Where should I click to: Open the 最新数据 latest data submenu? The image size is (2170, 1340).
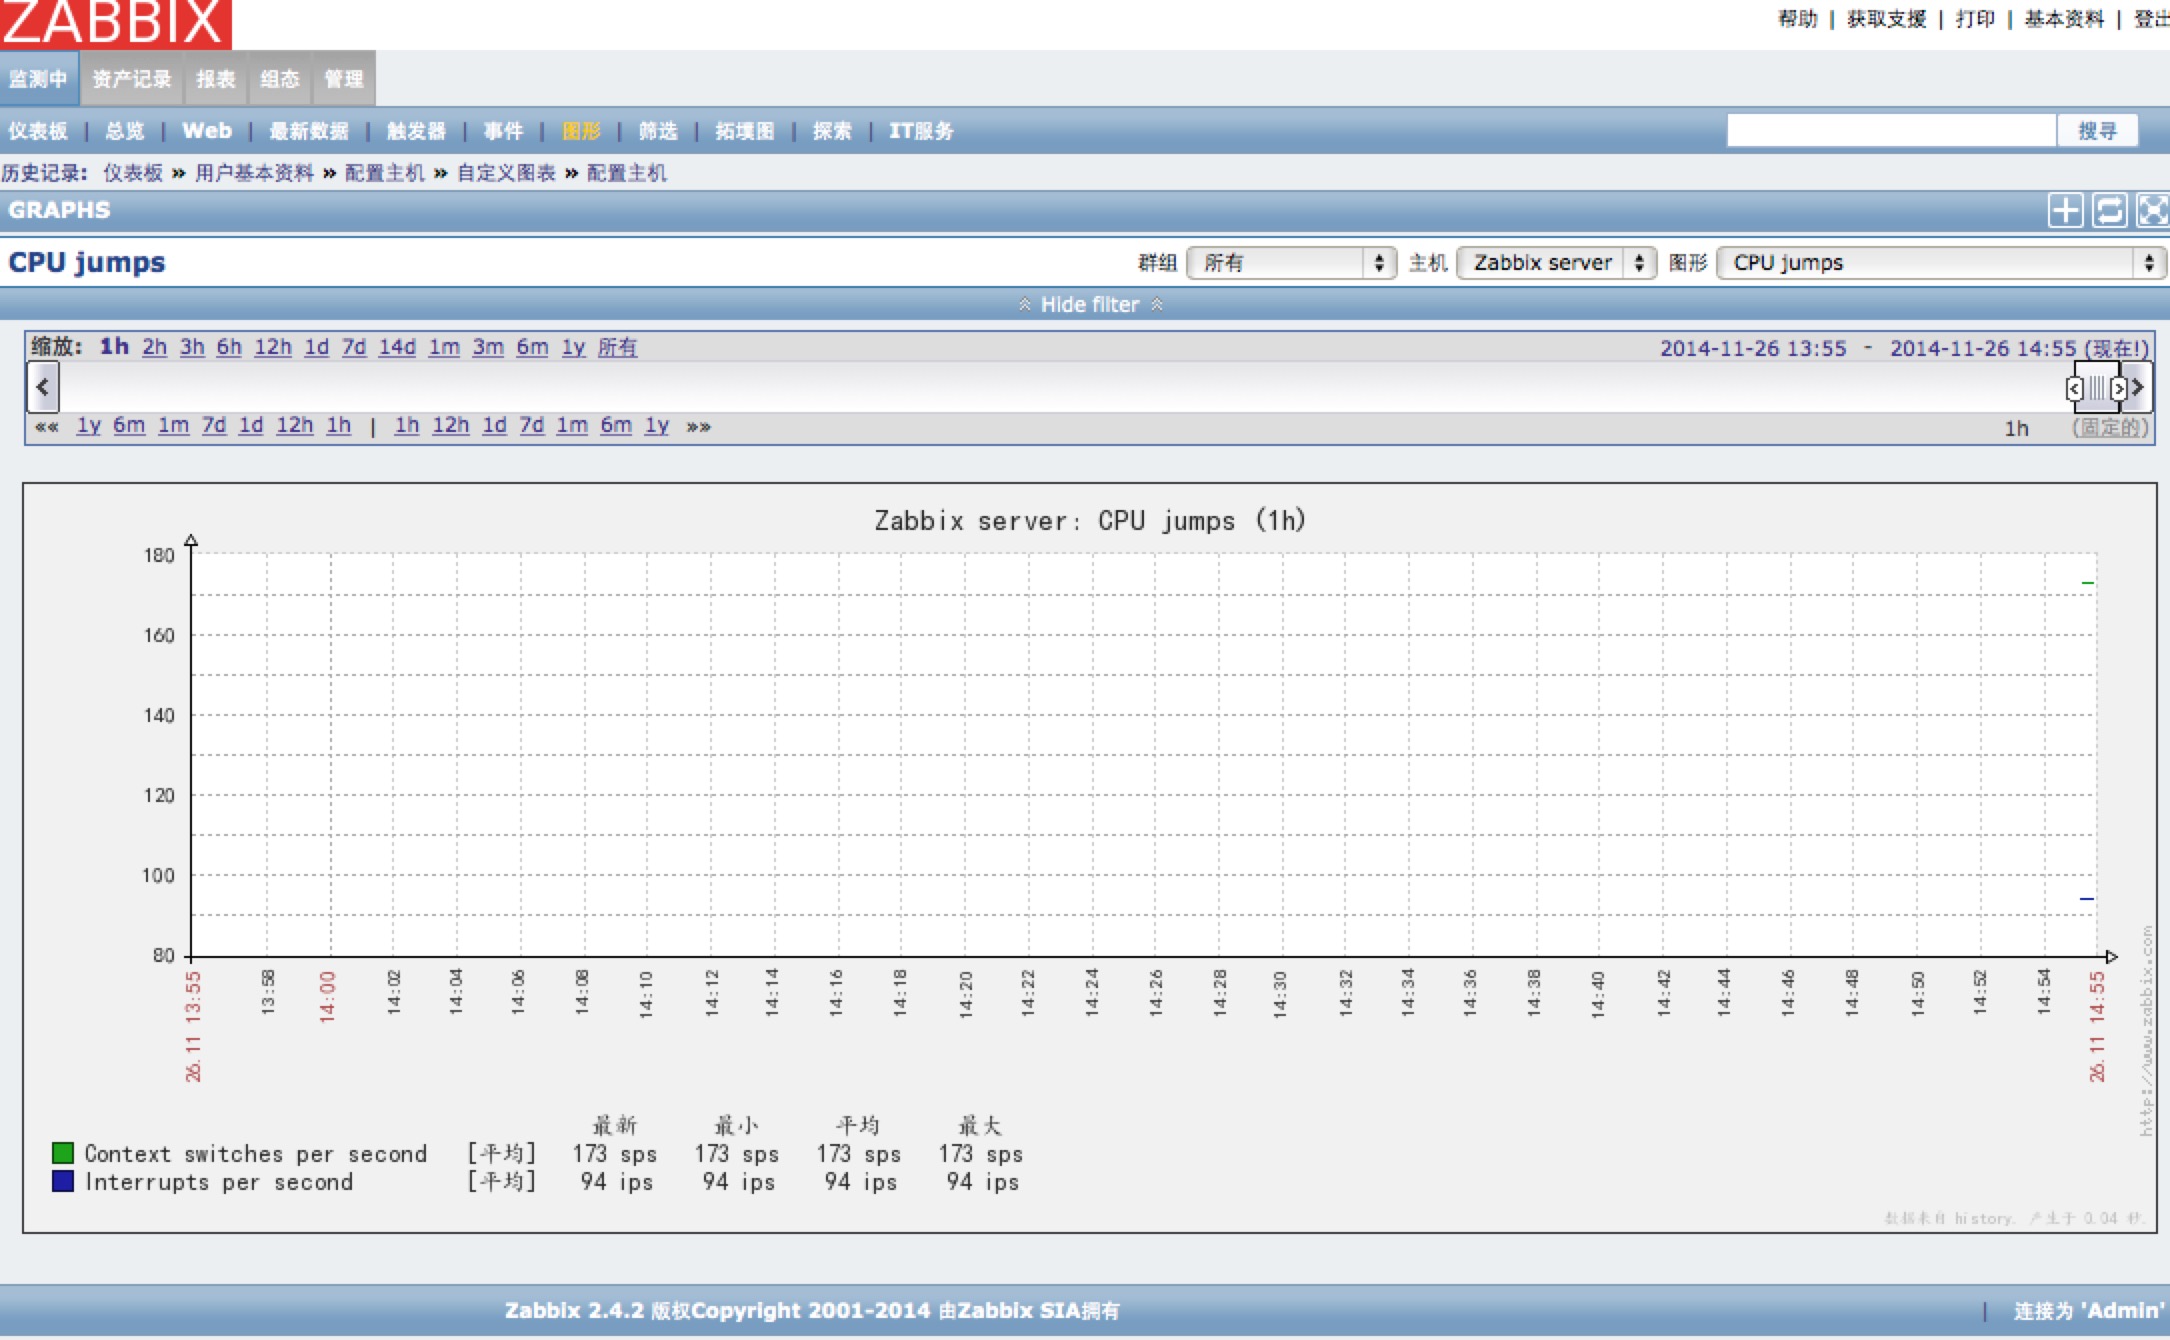click(x=308, y=131)
